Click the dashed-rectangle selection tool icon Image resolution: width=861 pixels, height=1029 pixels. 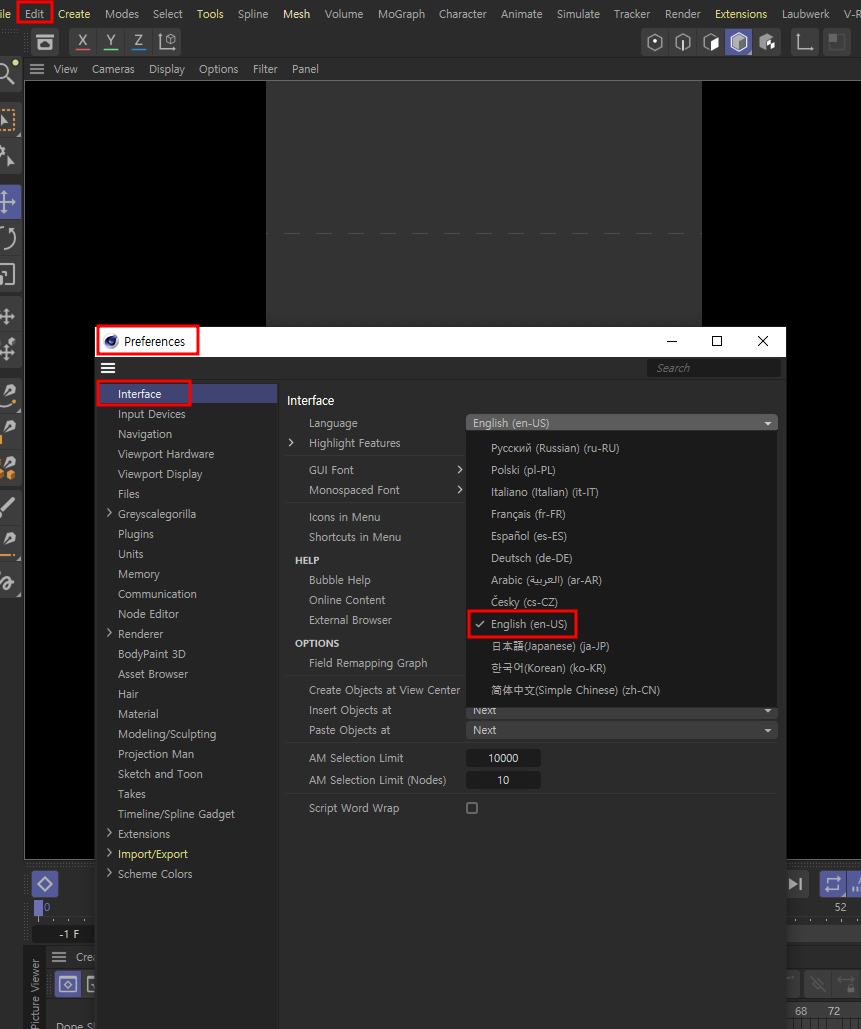click(8, 121)
